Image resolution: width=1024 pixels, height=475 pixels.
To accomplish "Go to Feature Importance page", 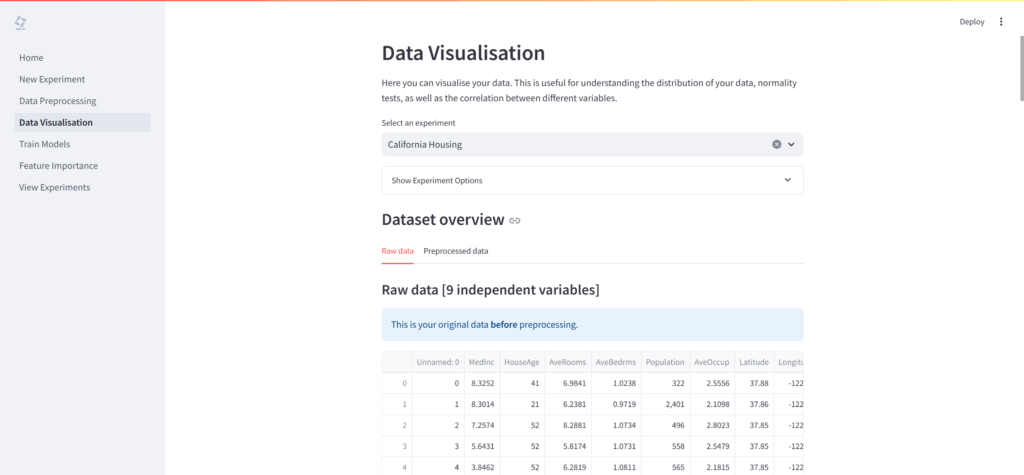I will (x=58, y=166).
